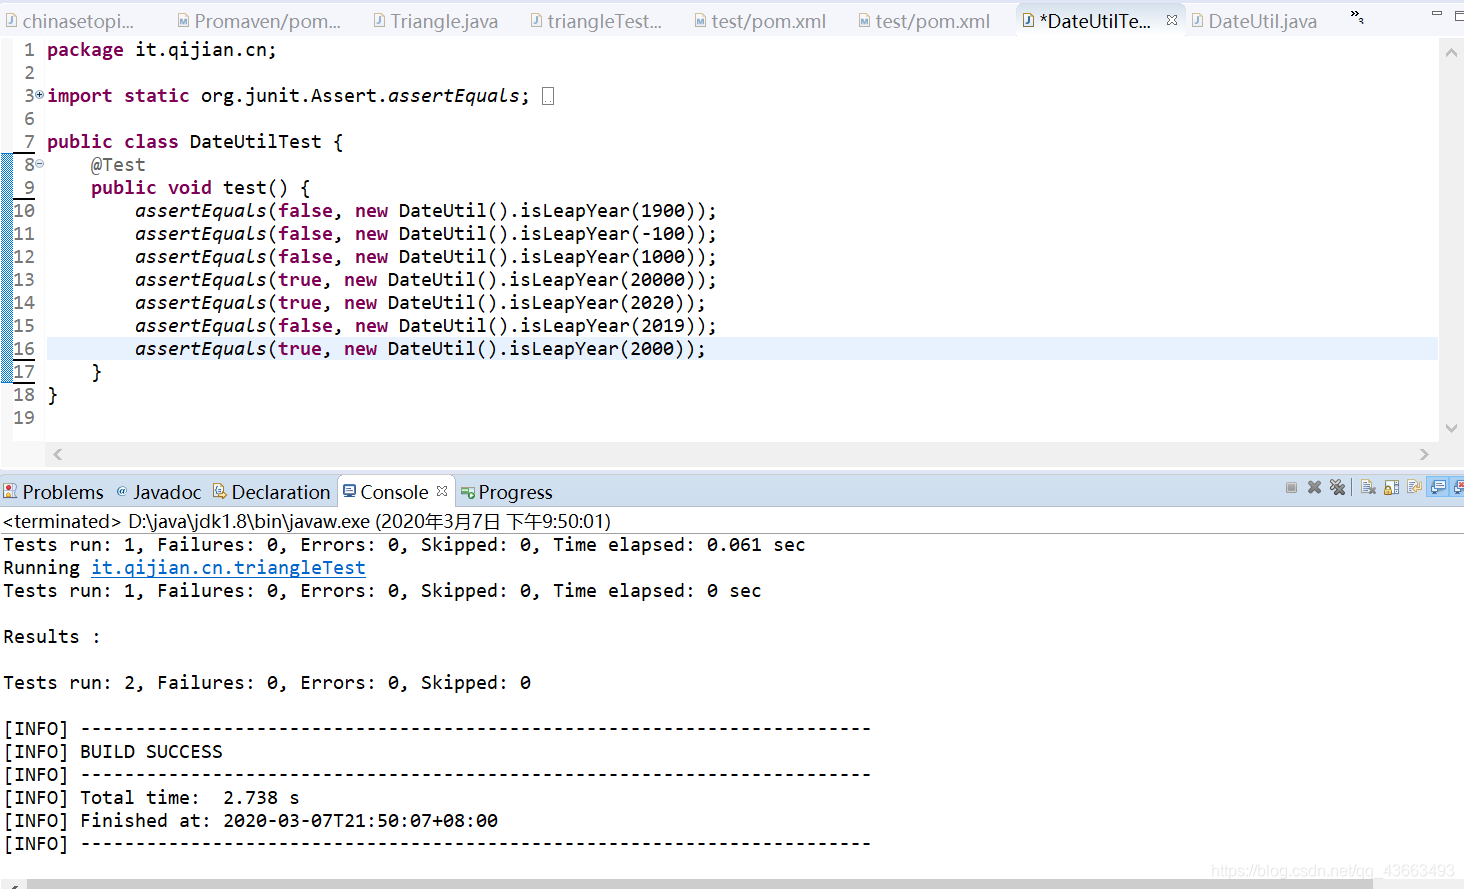Clear the console output

click(1368, 487)
